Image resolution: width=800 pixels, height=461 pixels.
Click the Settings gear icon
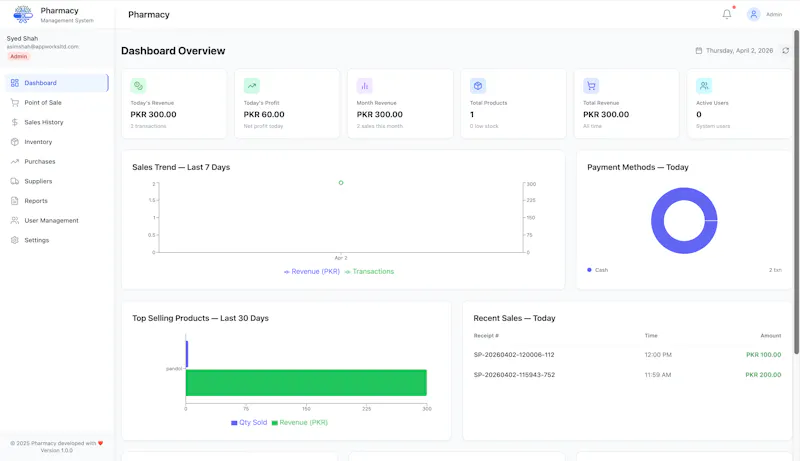coord(14,240)
